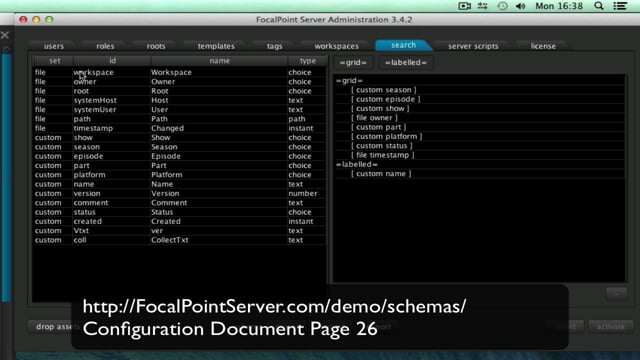Select the comment id row

[x=180, y=203]
